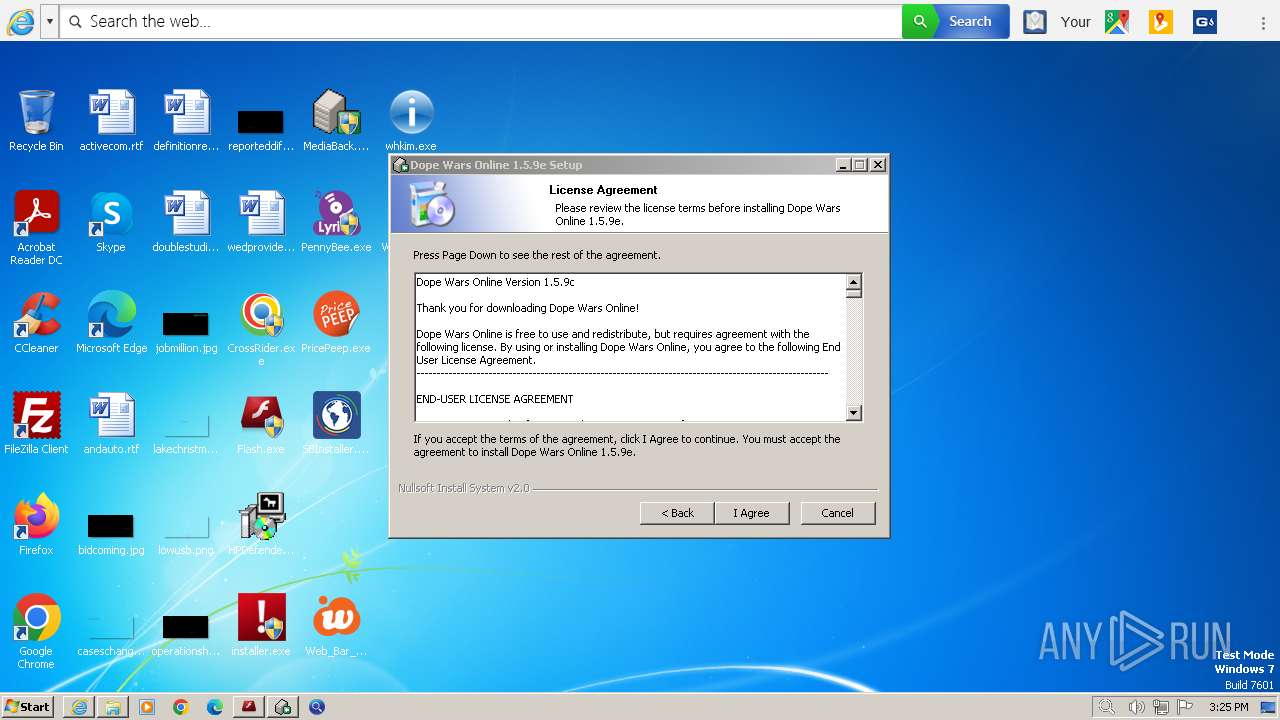The width and height of the screenshot is (1280, 720).
Task: Select the installer.exe icon
Action: 261,626
